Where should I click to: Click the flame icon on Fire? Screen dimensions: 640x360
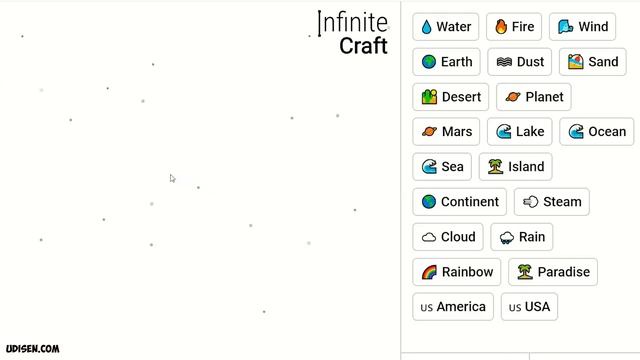501,27
